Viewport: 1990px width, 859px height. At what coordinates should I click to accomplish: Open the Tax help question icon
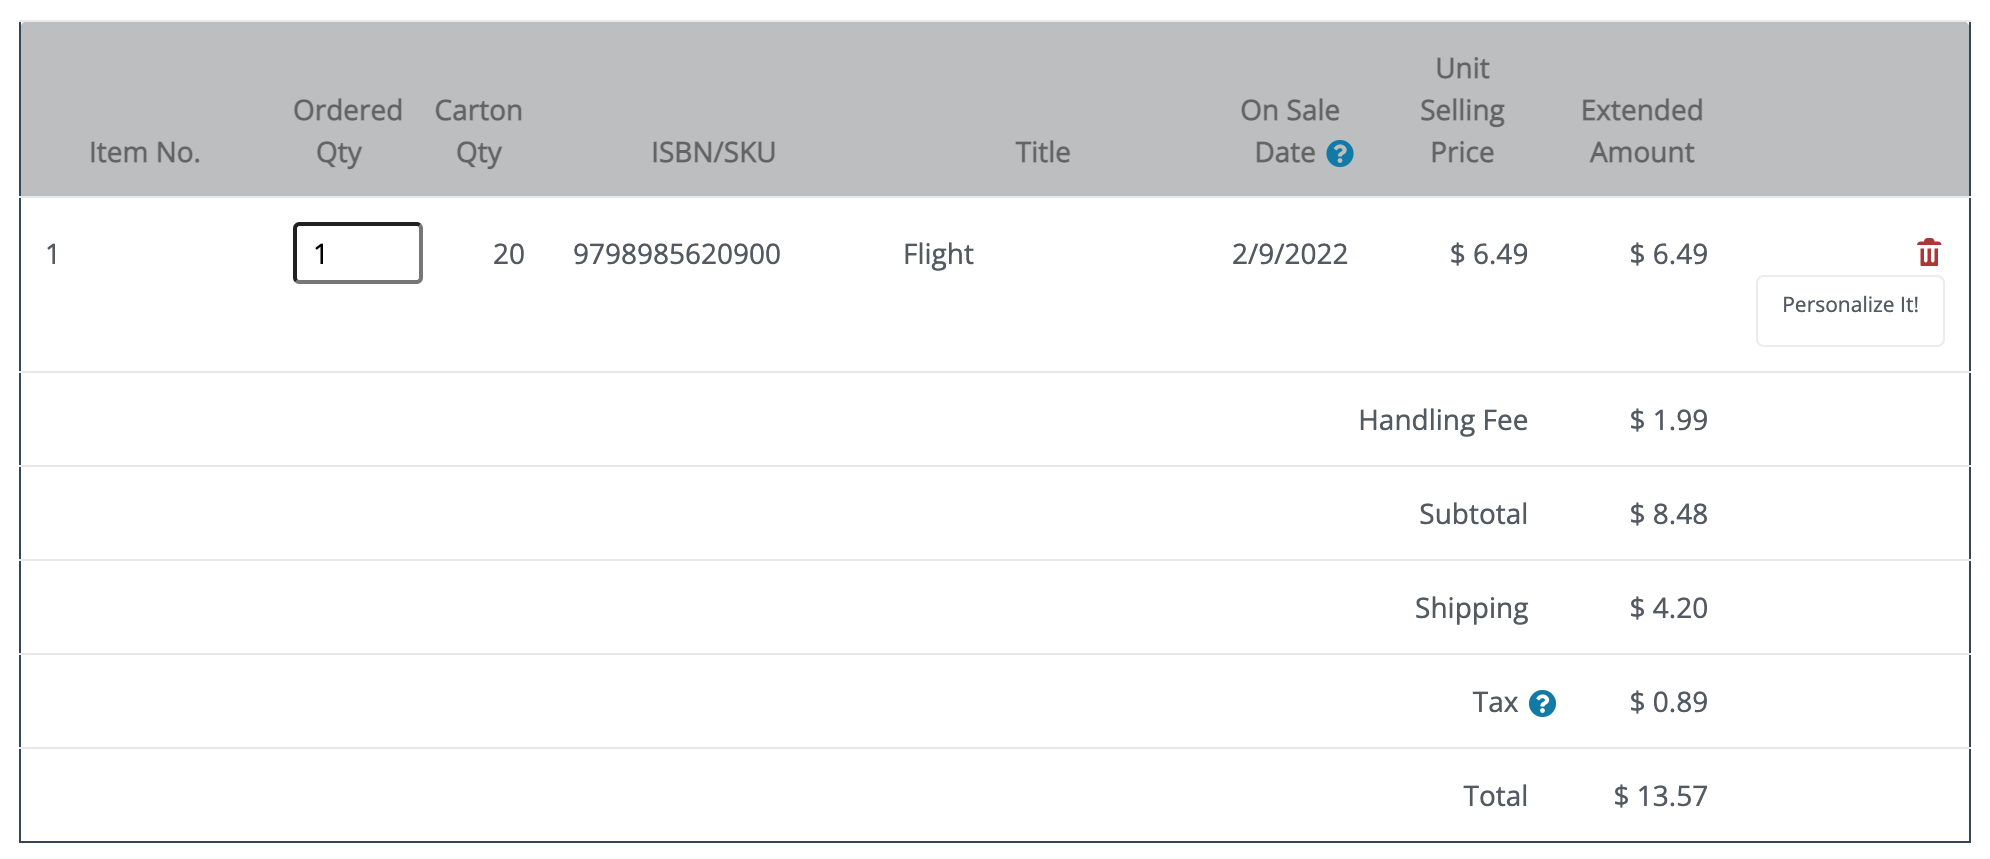click(x=1543, y=704)
